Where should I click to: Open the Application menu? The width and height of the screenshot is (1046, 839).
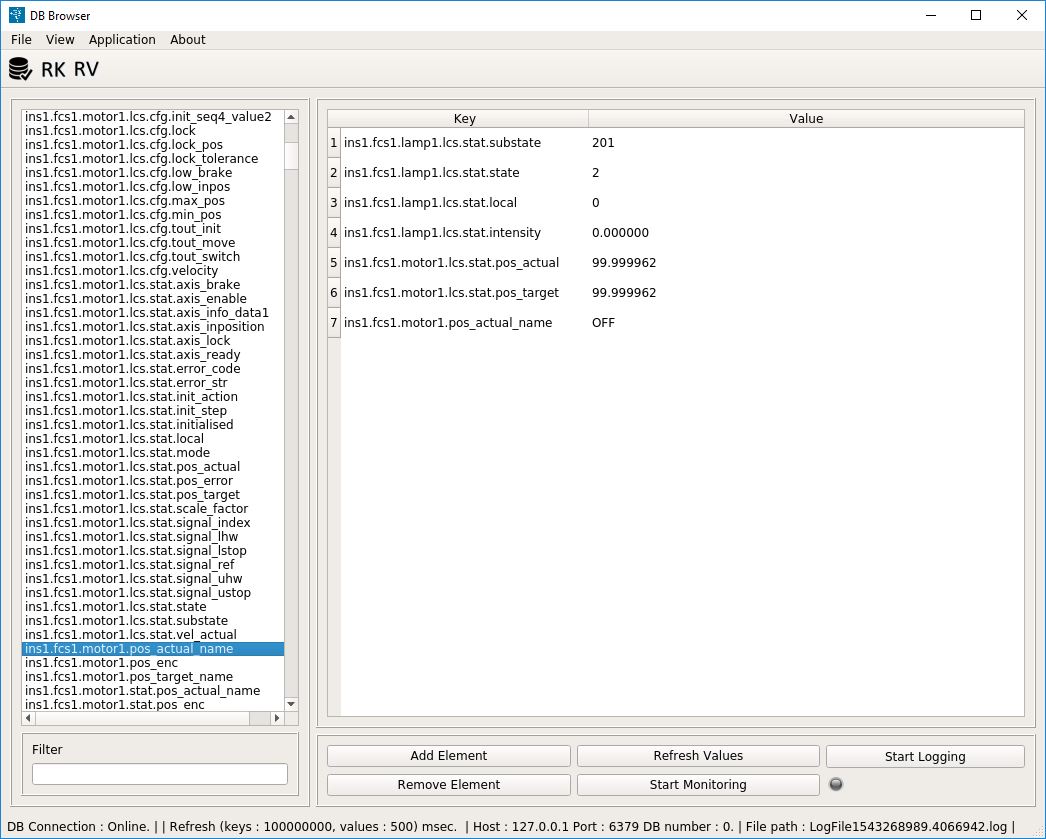[x=122, y=40]
